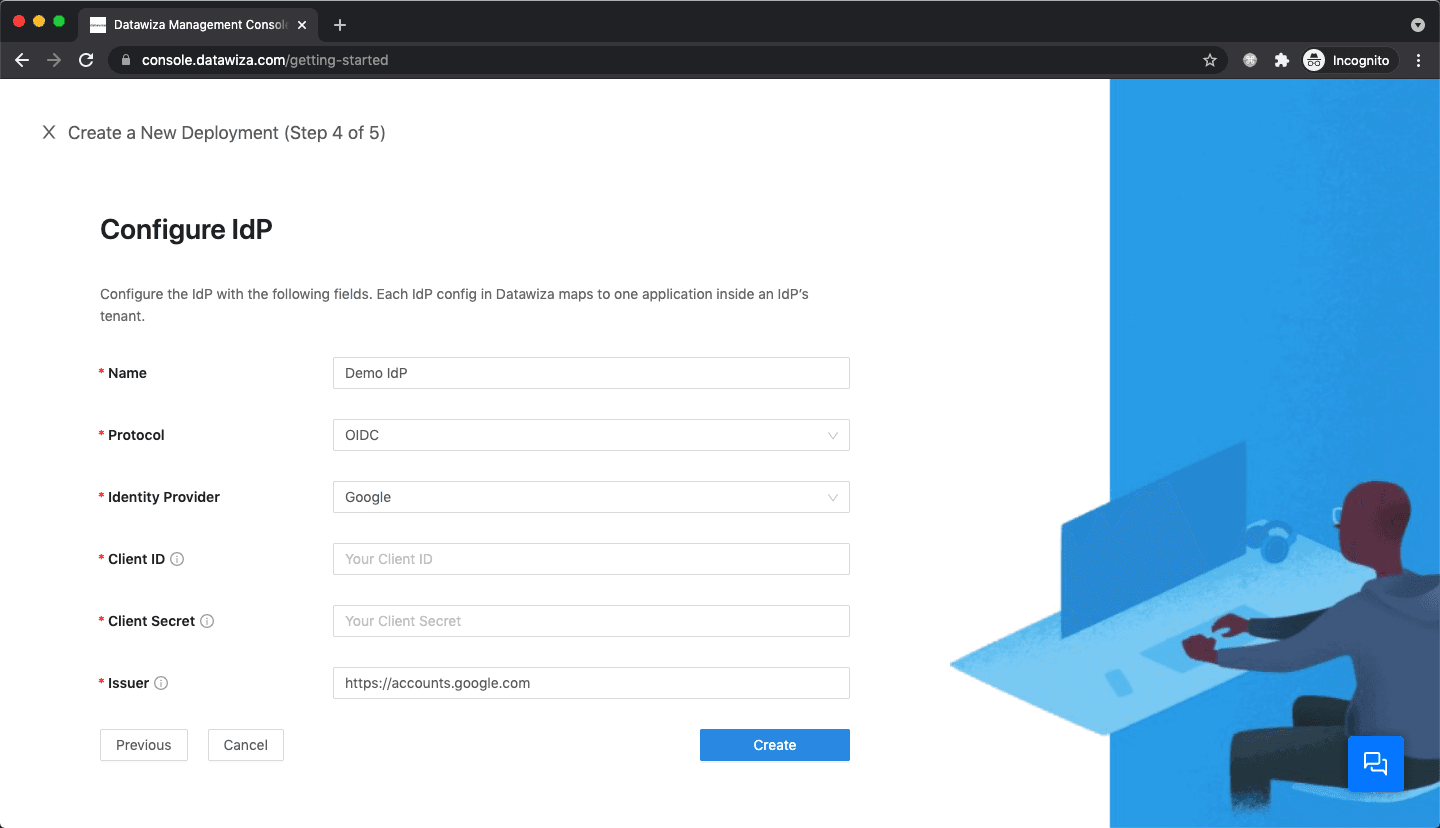Expand the Identity Provider dropdown showing Google
1440x828 pixels.
coord(591,497)
